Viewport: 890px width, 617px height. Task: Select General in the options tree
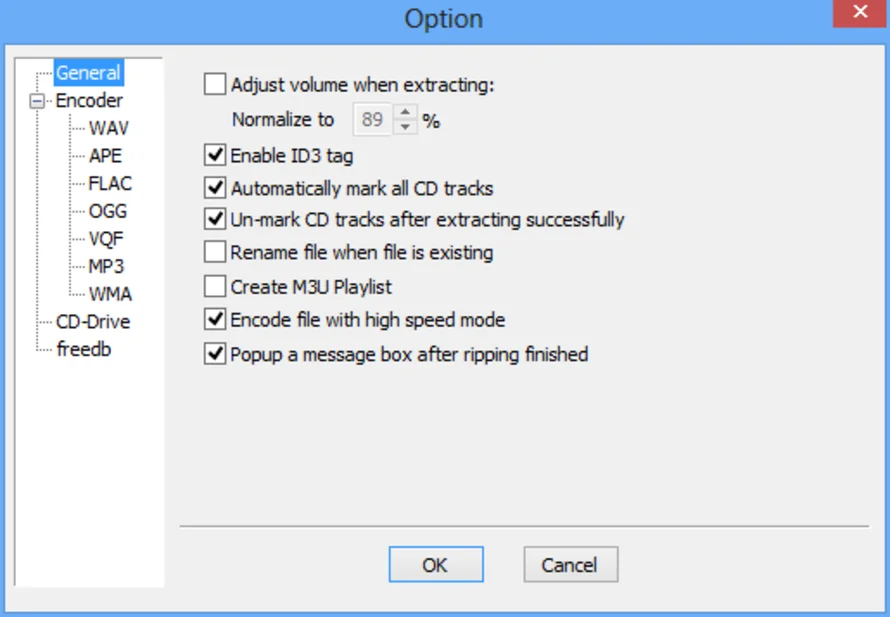coord(88,73)
